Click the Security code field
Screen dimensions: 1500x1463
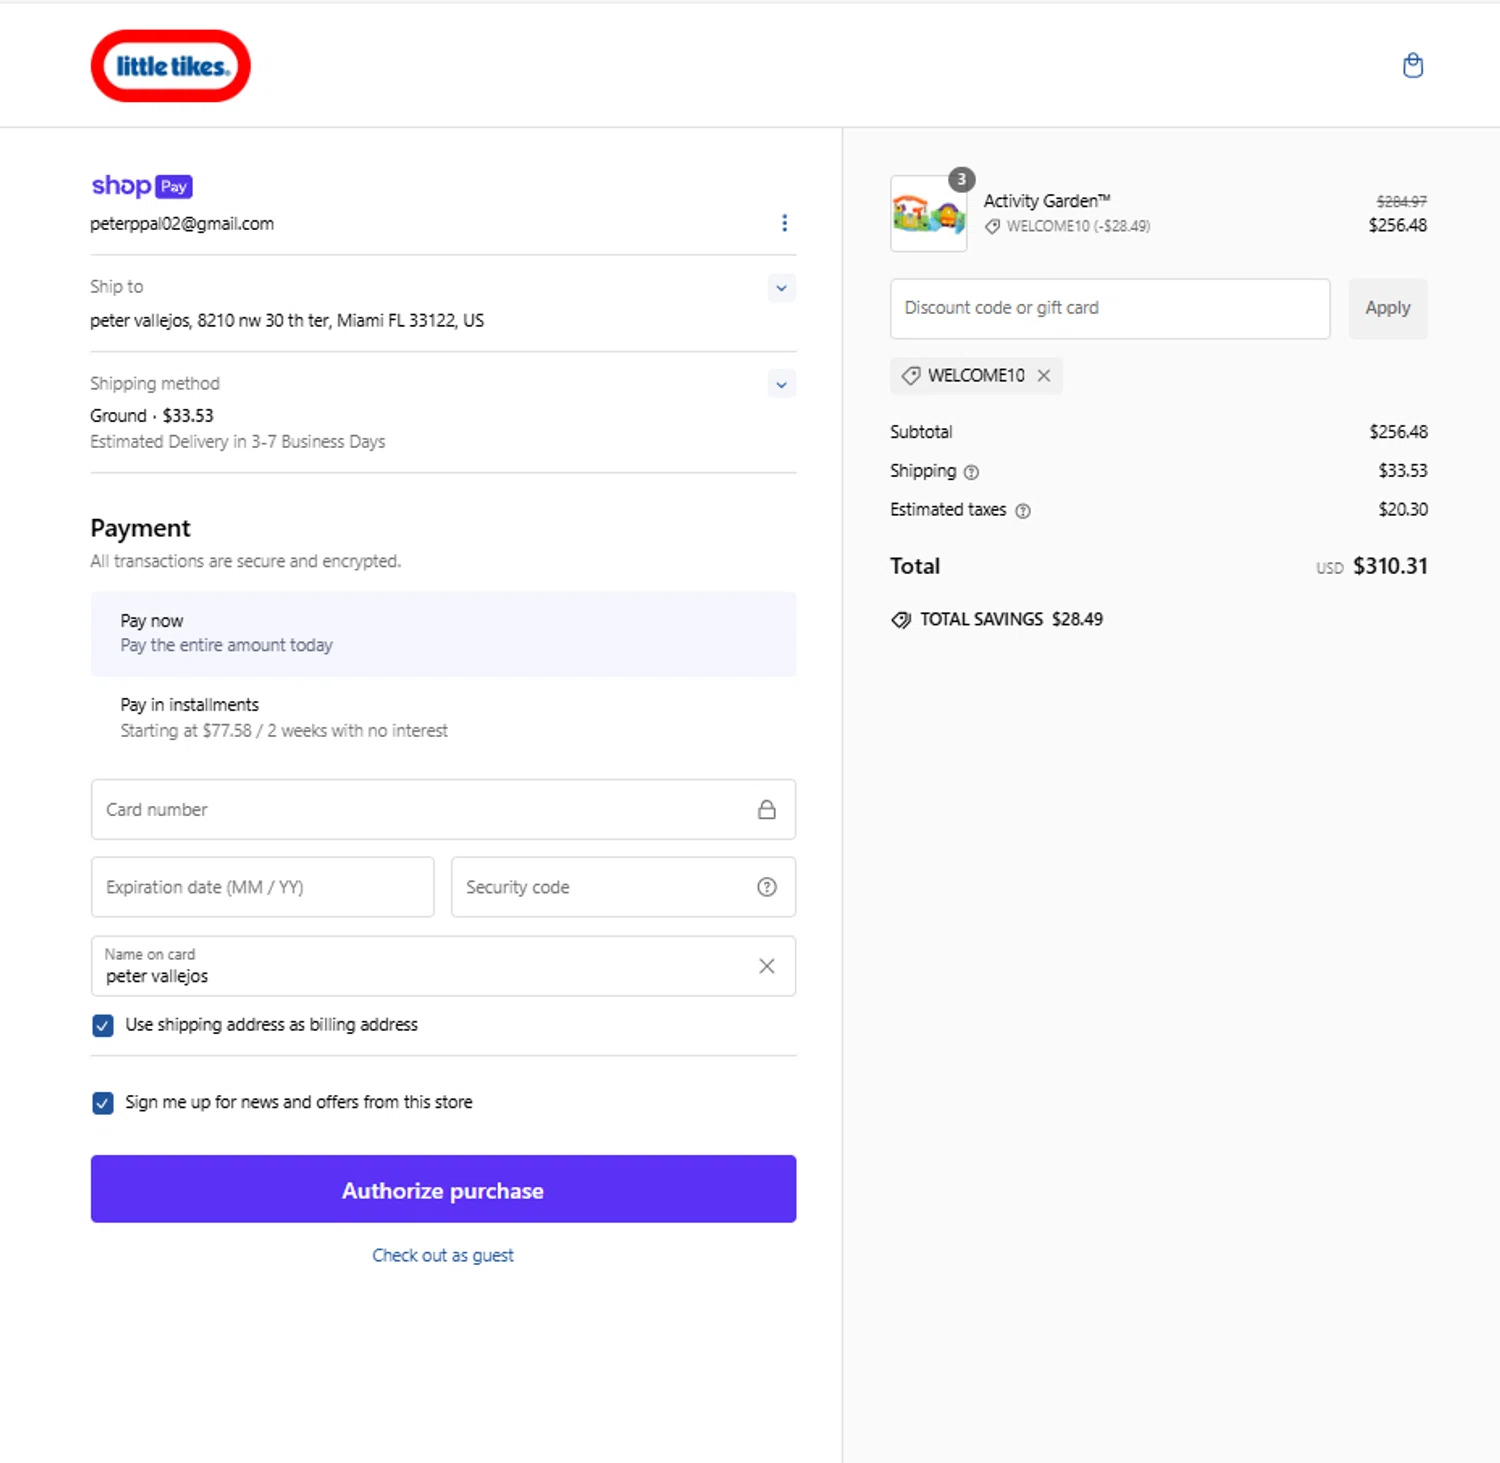pos(623,887)
